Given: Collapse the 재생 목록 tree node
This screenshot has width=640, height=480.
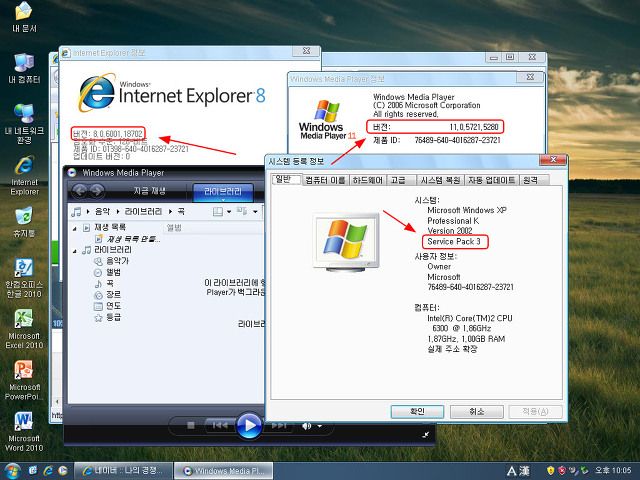Looking at the screenshot, I should click(x=75, y=228).
